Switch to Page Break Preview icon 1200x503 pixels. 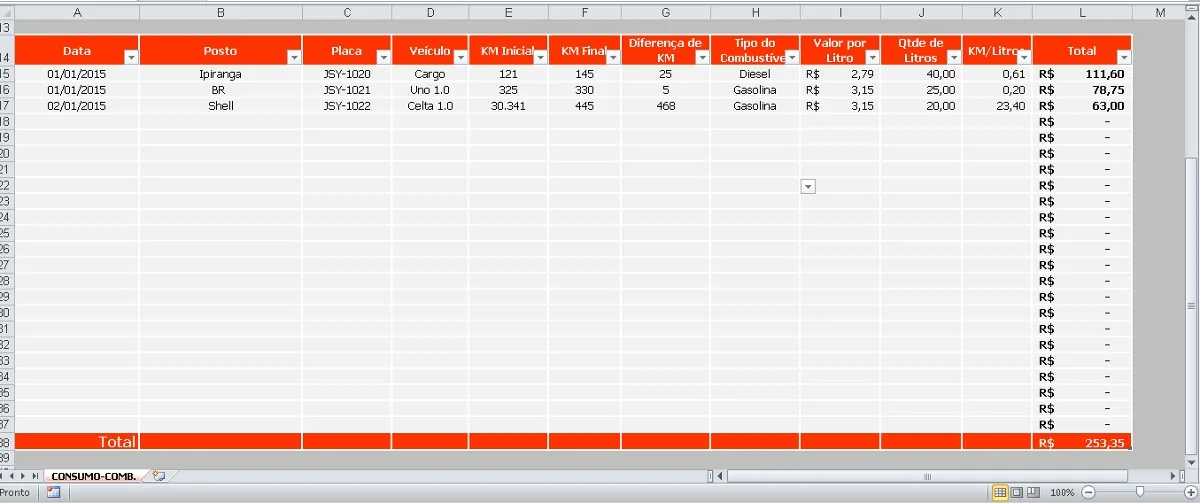[x=1033, y=493]
